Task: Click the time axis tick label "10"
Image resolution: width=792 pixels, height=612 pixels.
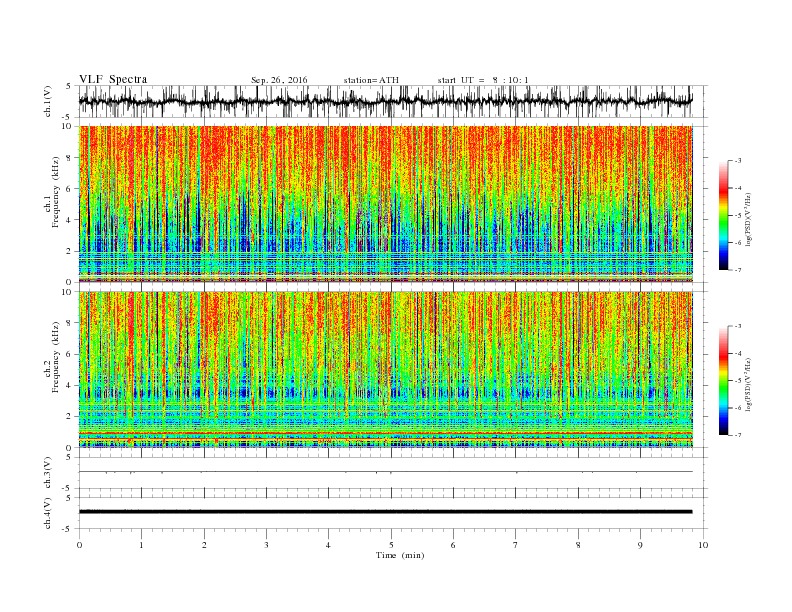Action: click(703, 545)
